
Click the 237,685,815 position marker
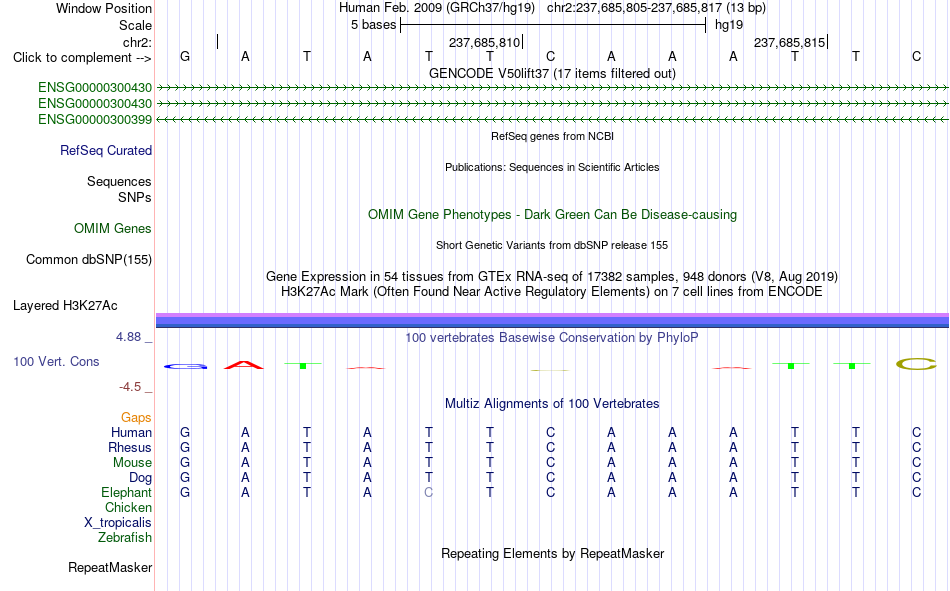click(x=789, y=42)
